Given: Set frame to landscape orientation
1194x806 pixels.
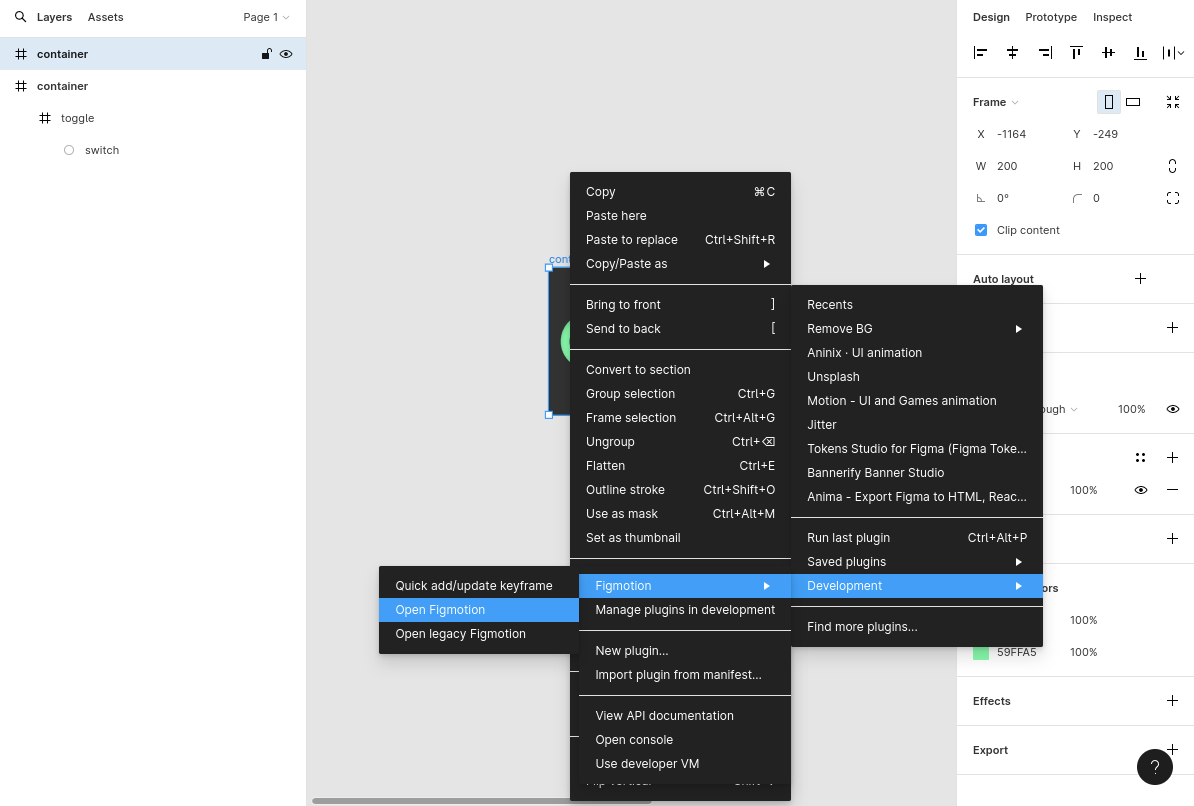Looking at the screenshot, I should [1133, 102].
